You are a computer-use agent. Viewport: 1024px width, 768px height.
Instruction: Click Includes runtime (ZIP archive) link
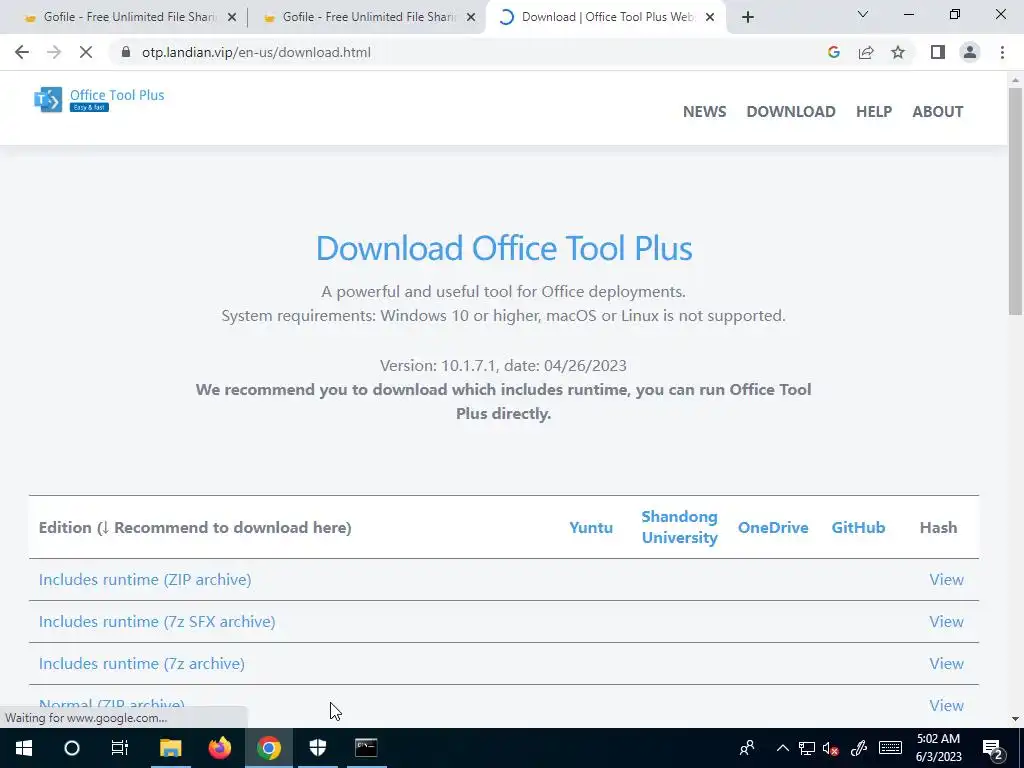(145, 580)
